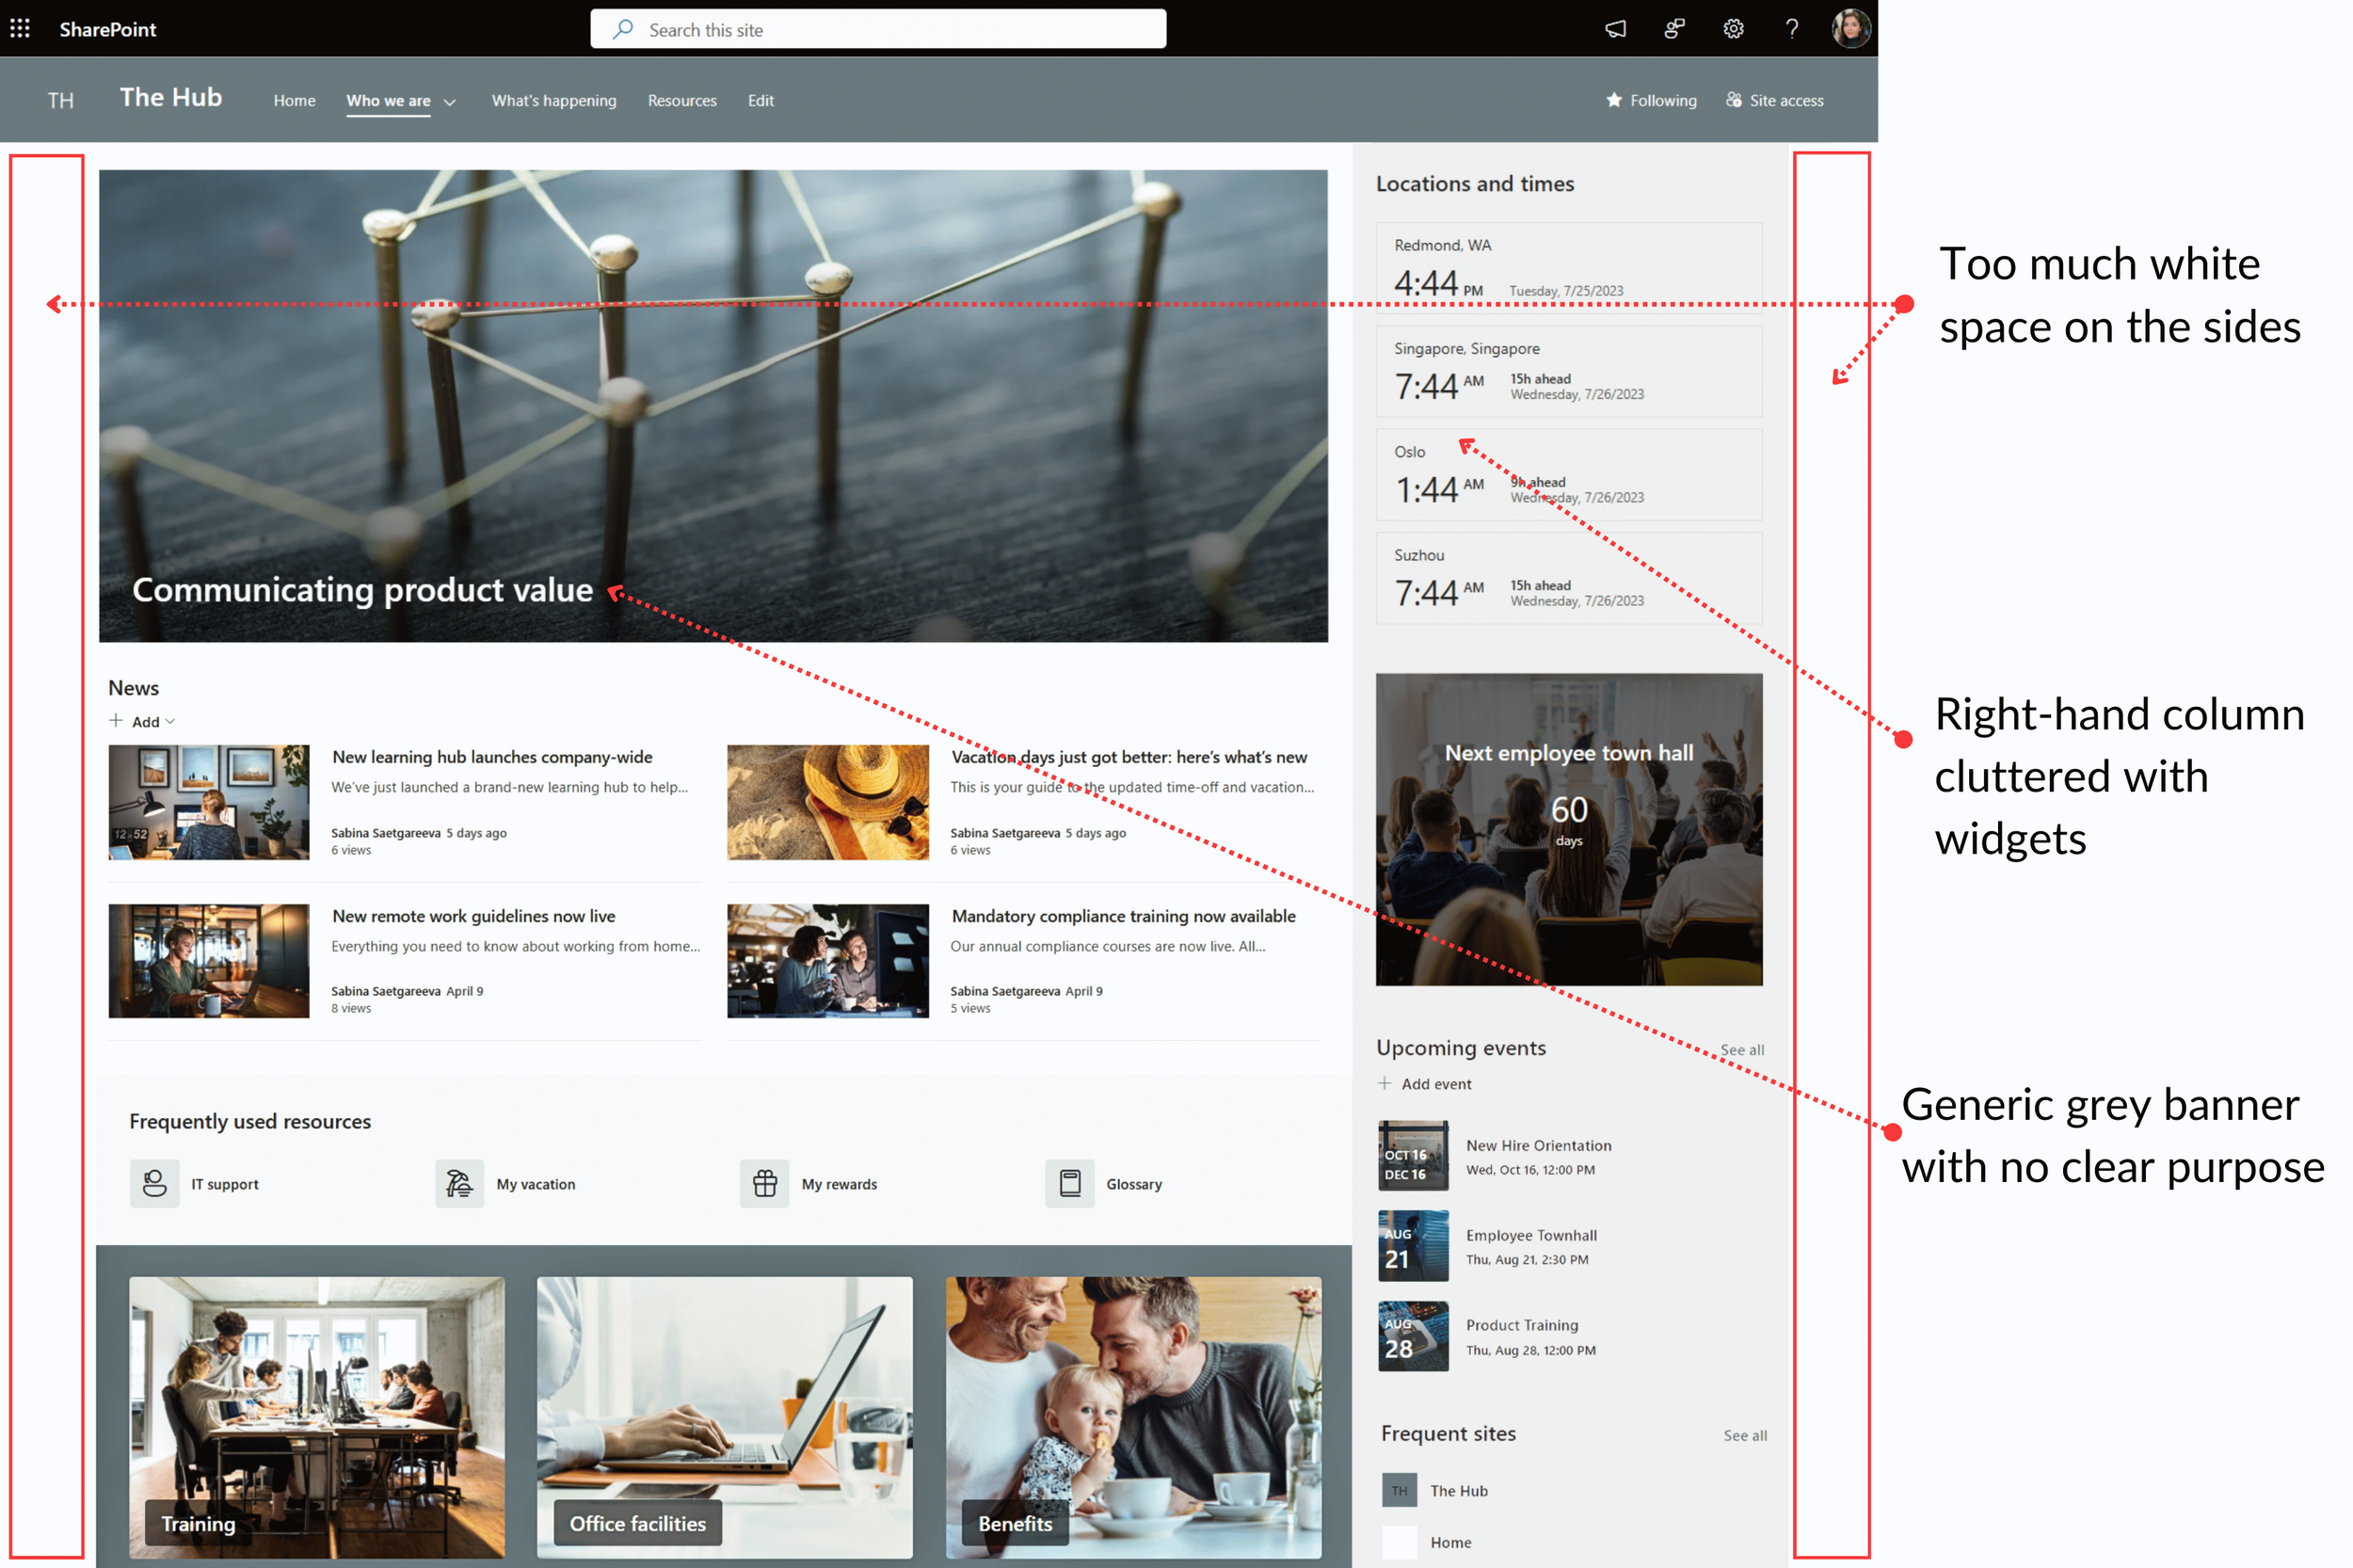
Task: Click the IT support resource icon
Action: [x=154, y=1184]
